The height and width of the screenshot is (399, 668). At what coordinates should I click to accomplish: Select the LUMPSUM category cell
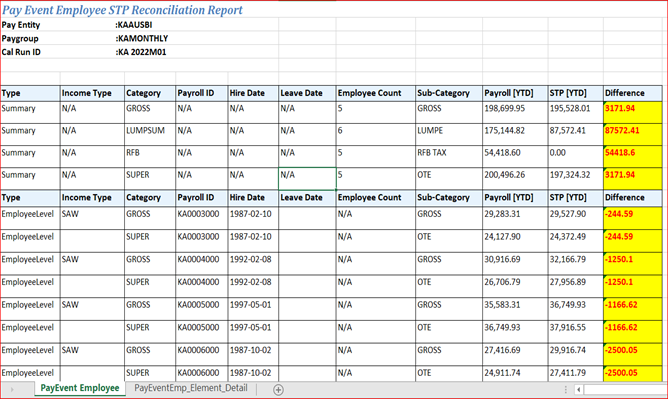[150, 135]
